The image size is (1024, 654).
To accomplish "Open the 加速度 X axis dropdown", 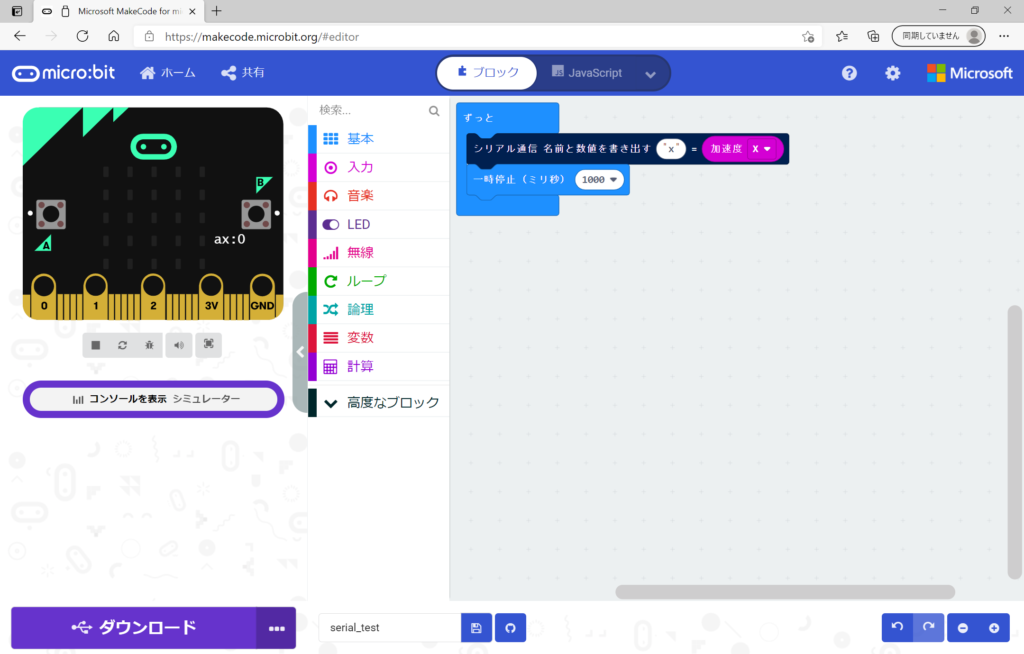I will (x=767, y=149).
